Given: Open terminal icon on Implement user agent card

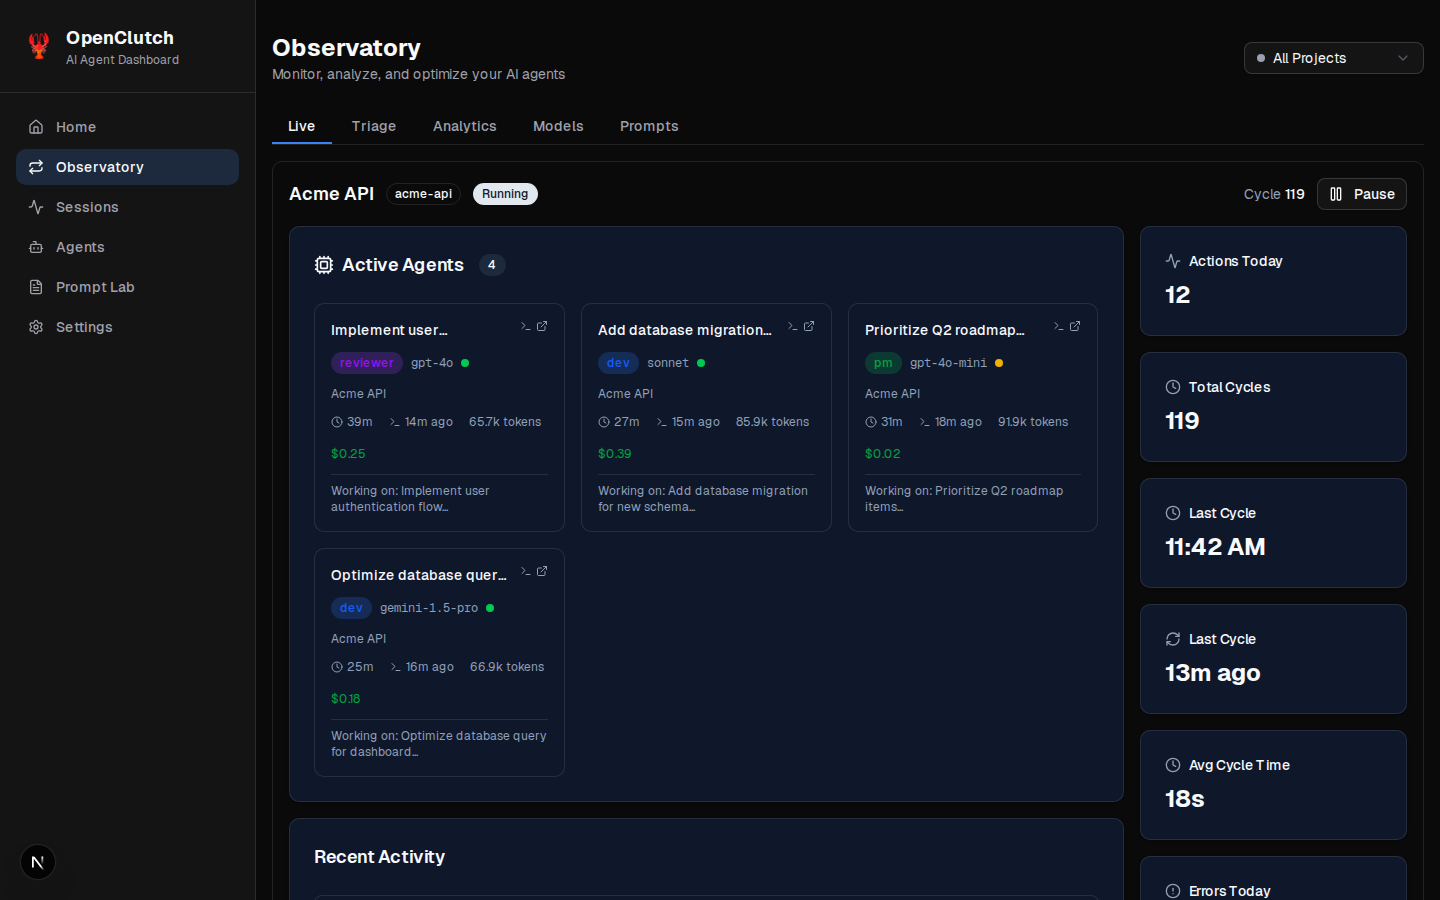Looking at the screenshot, I should pyautogui.click(x=524, y=326).
